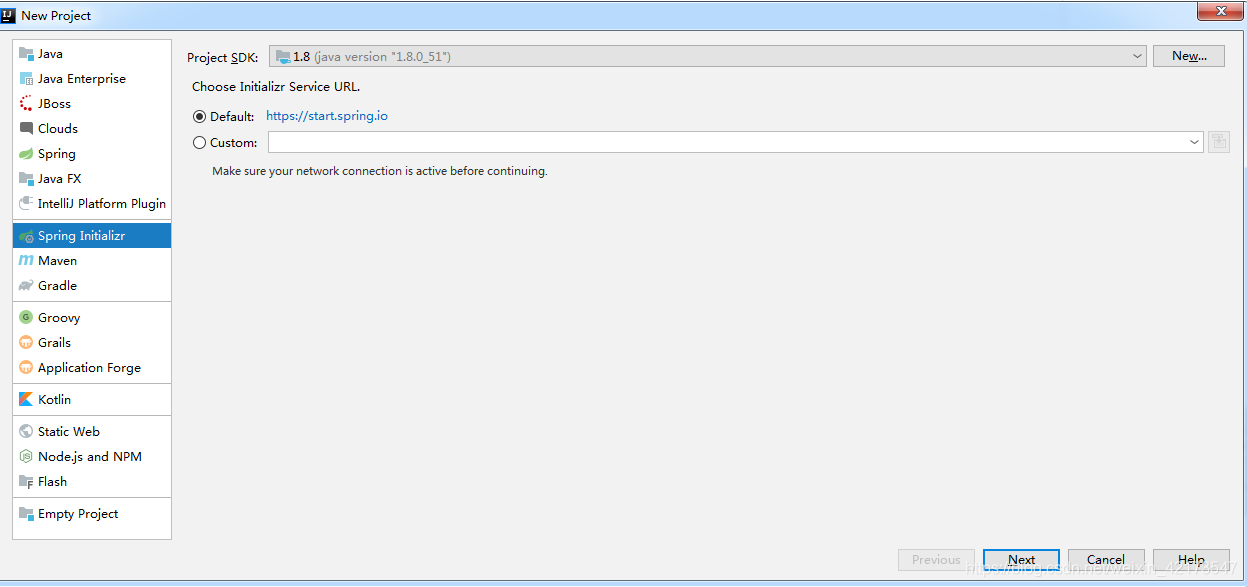Click the Empty Project folder icon
The height and width of the screenshot is (587, 1247).
(26, 514)
